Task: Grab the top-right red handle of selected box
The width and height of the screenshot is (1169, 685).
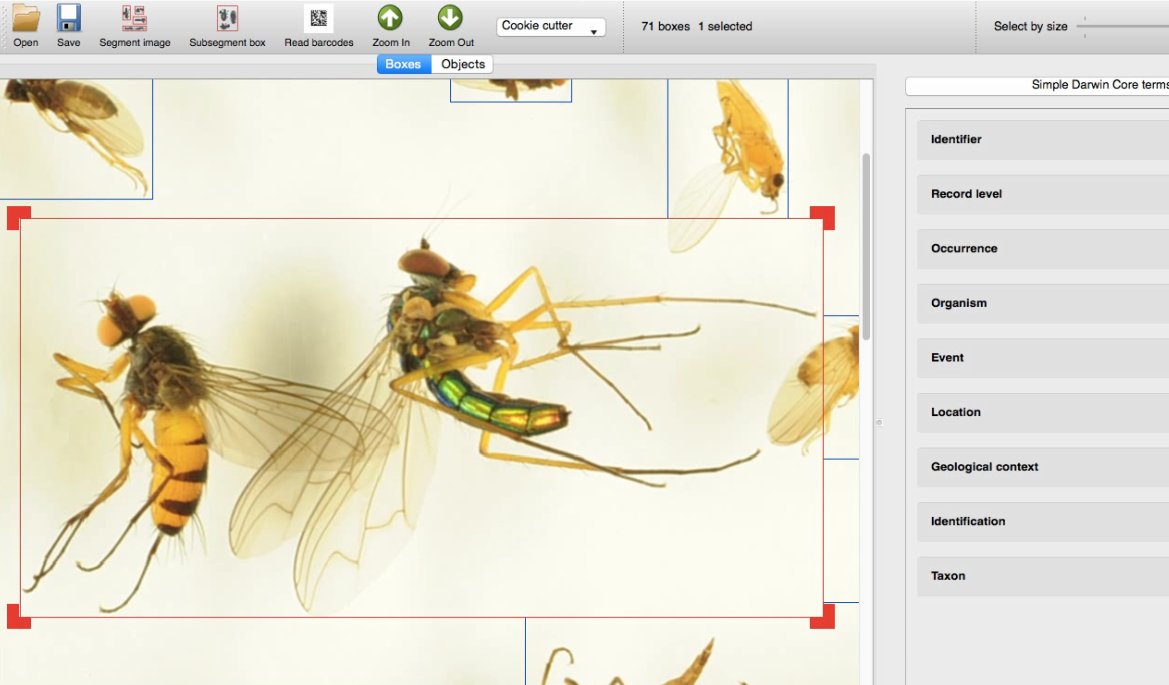Action: [822, 218]
